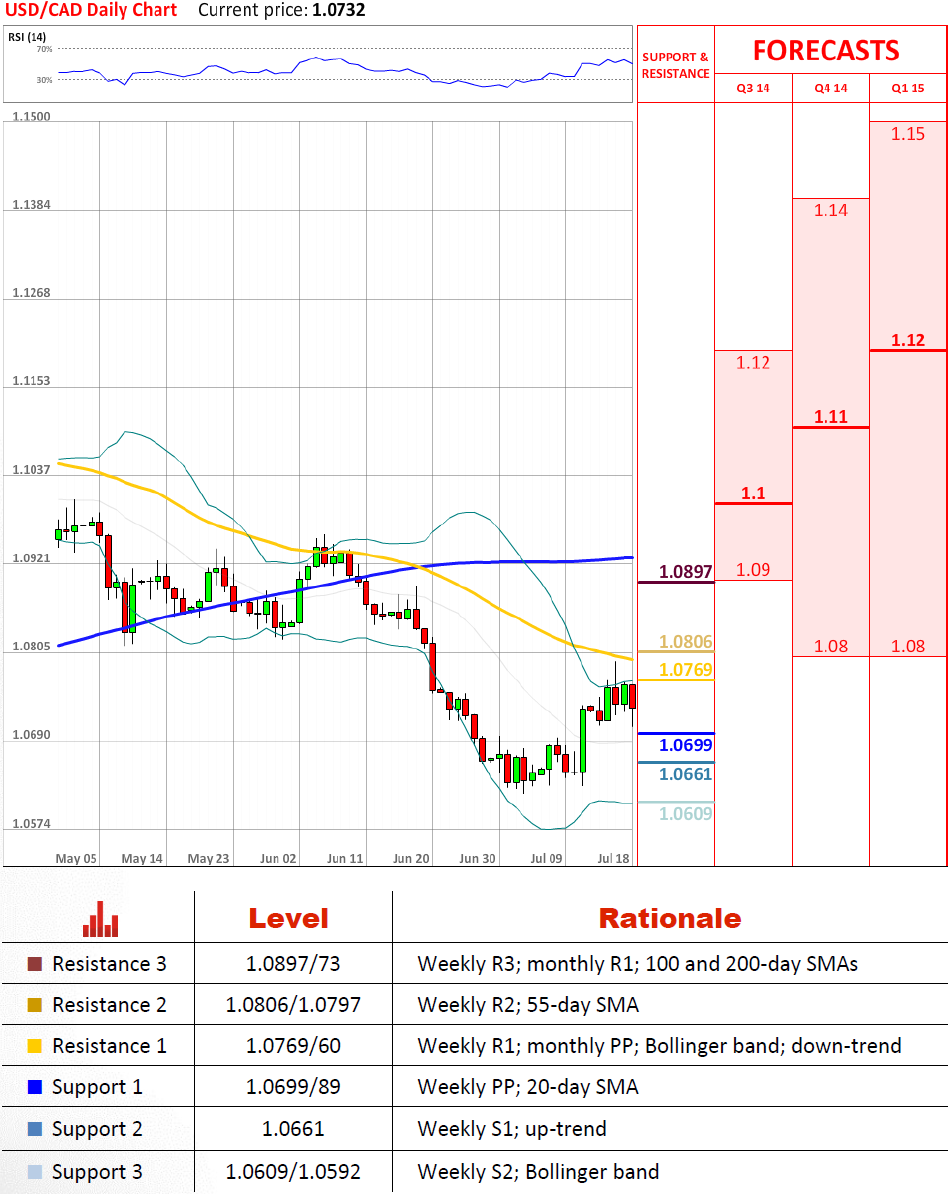Viewport: 950px width, 1194px height.
Task: Click the 1.0661 level cell in table
Action: pos(293,1129)
